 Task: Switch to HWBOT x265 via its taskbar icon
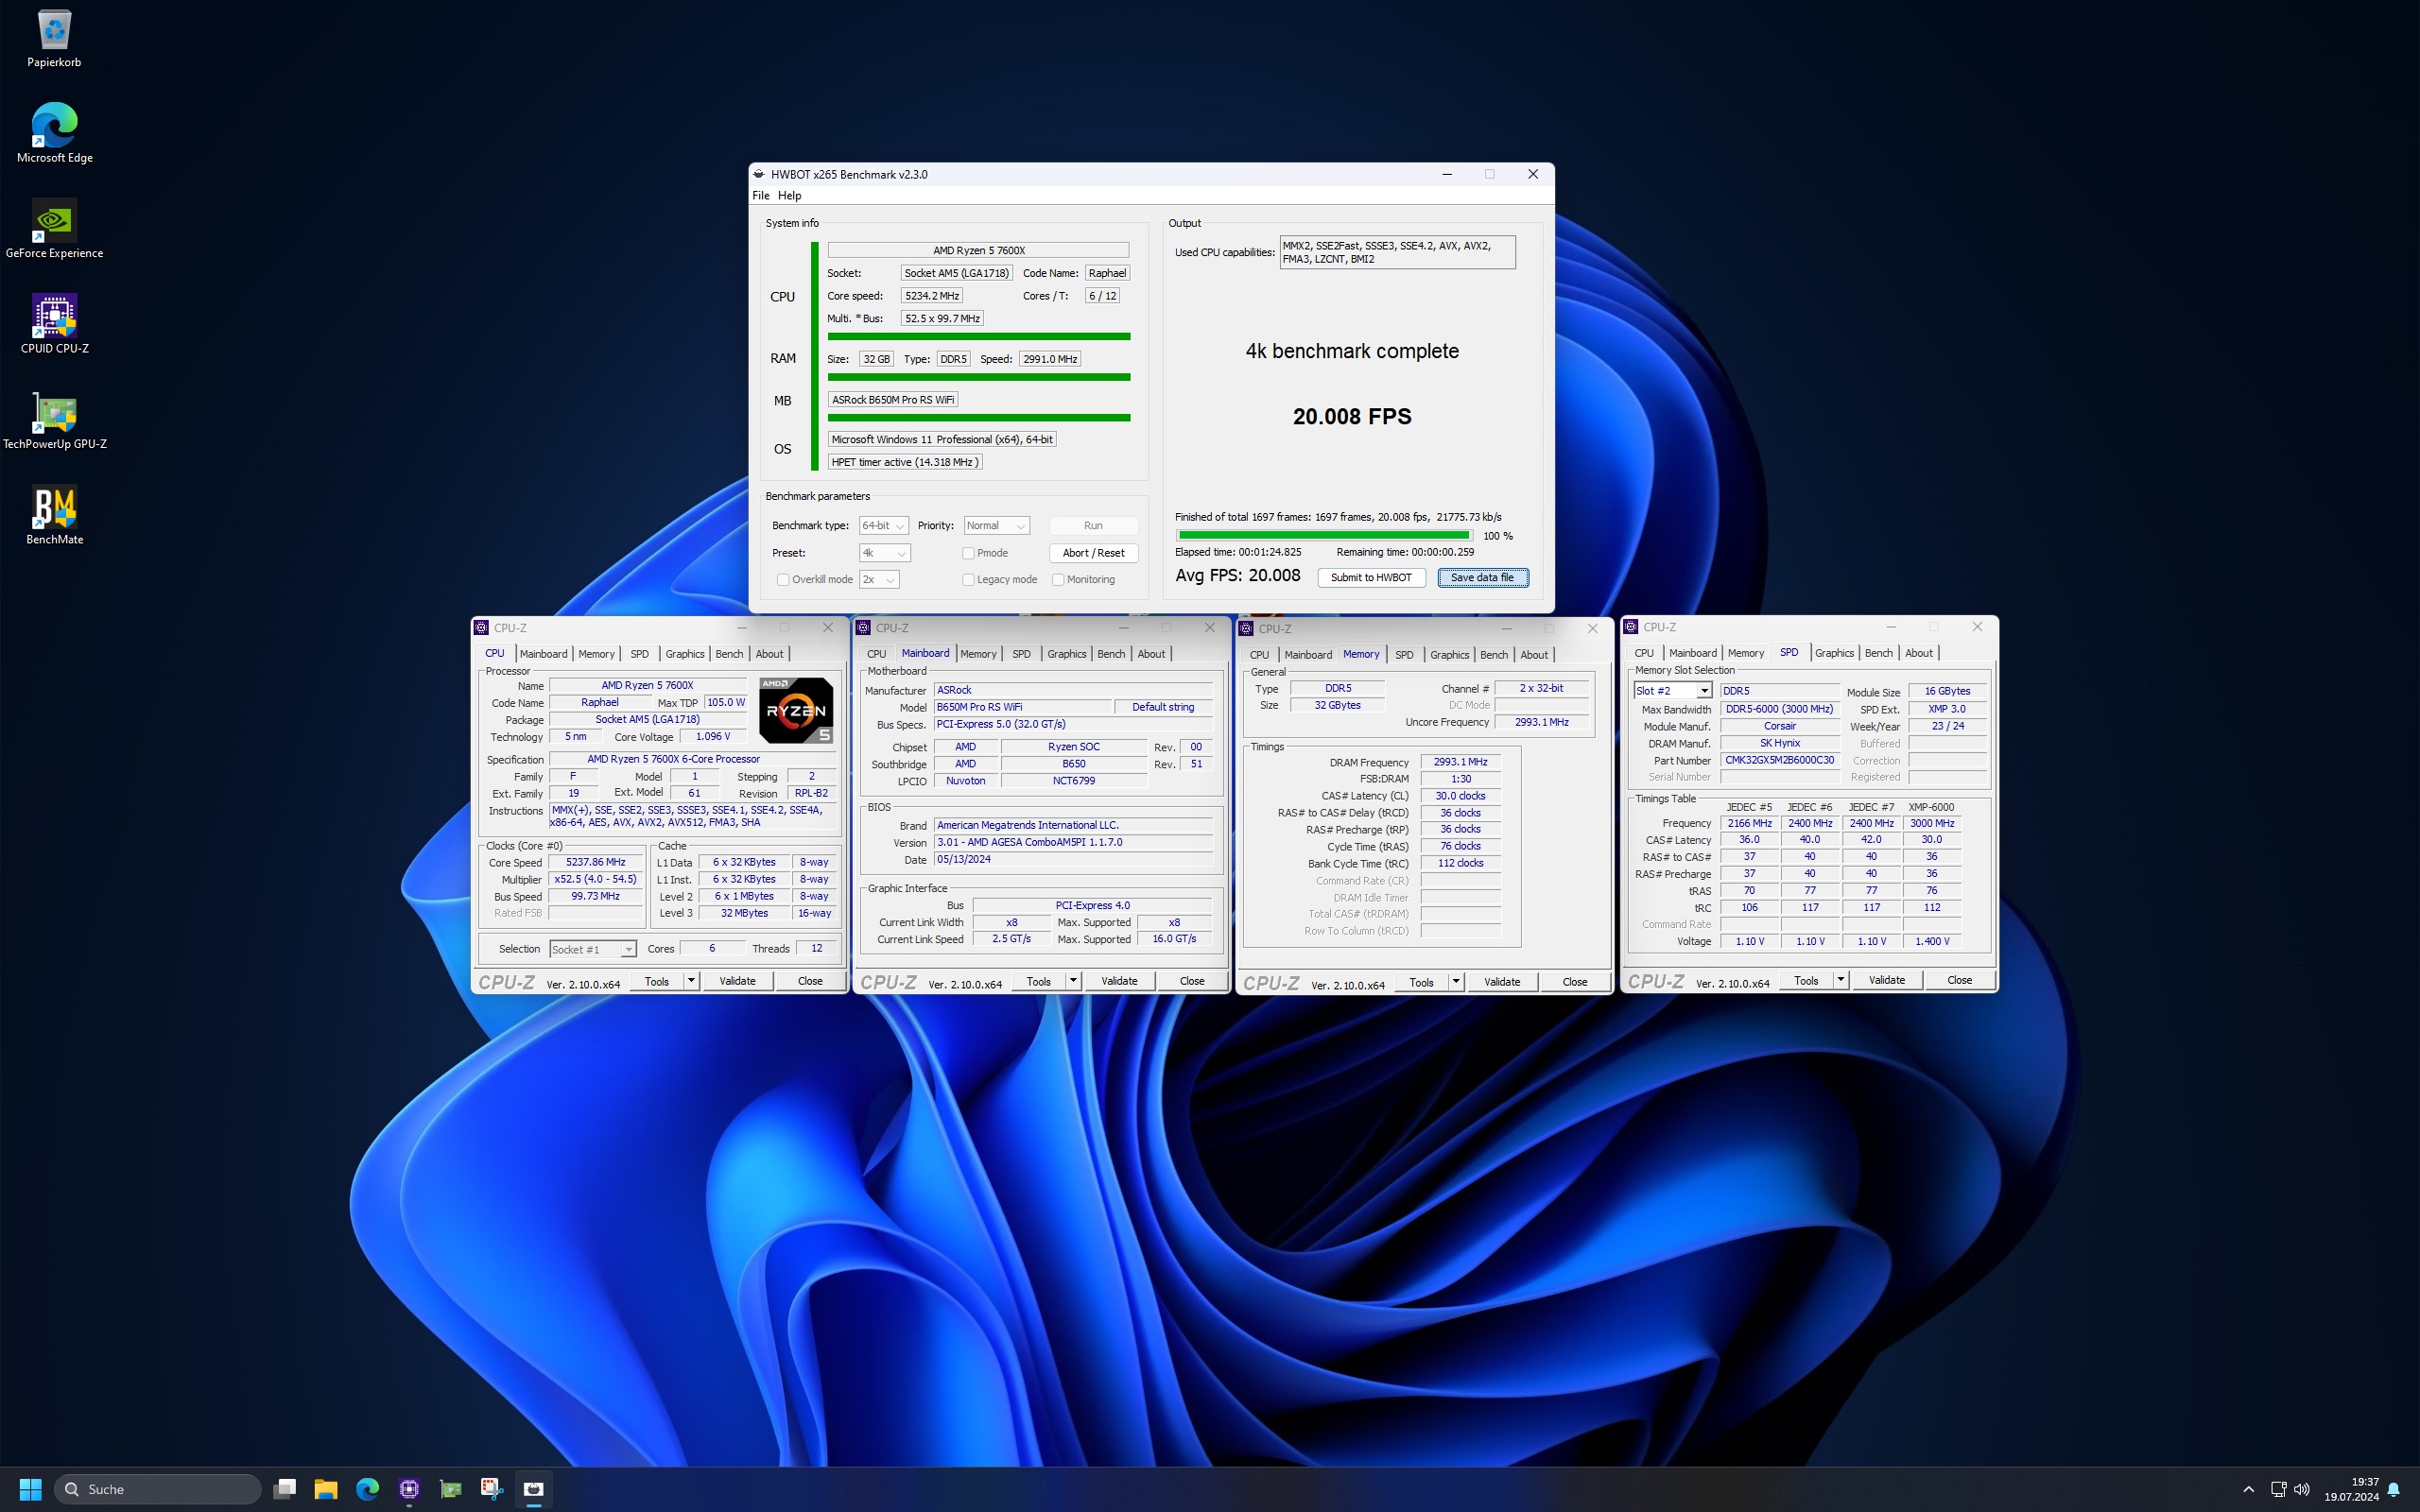534,1489
